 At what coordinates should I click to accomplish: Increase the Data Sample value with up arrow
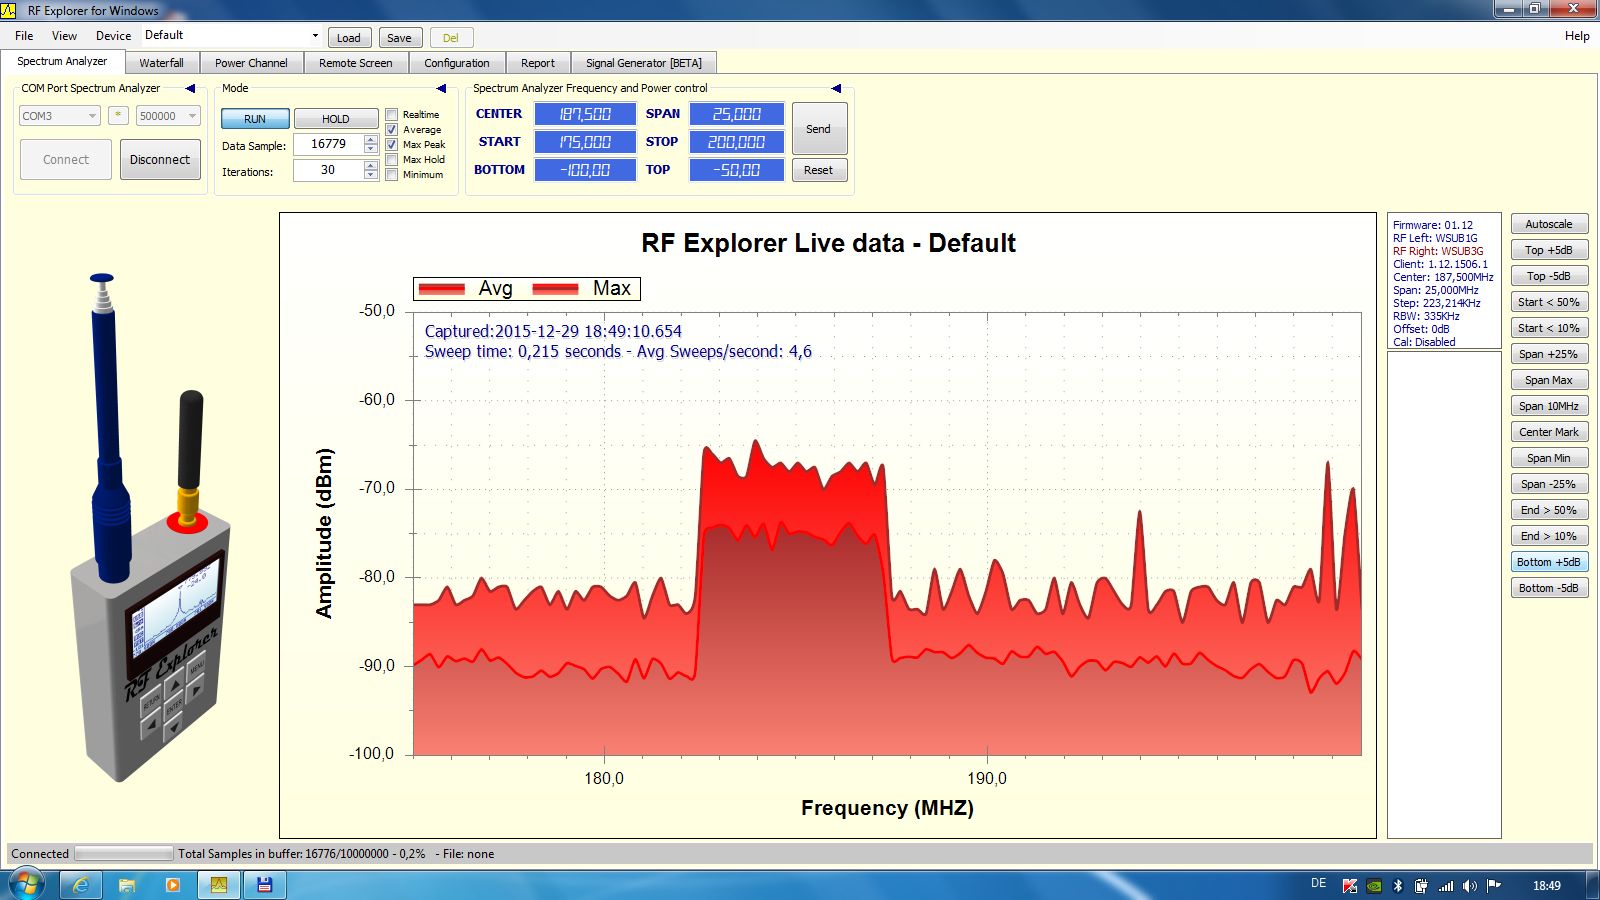point(371,139)
